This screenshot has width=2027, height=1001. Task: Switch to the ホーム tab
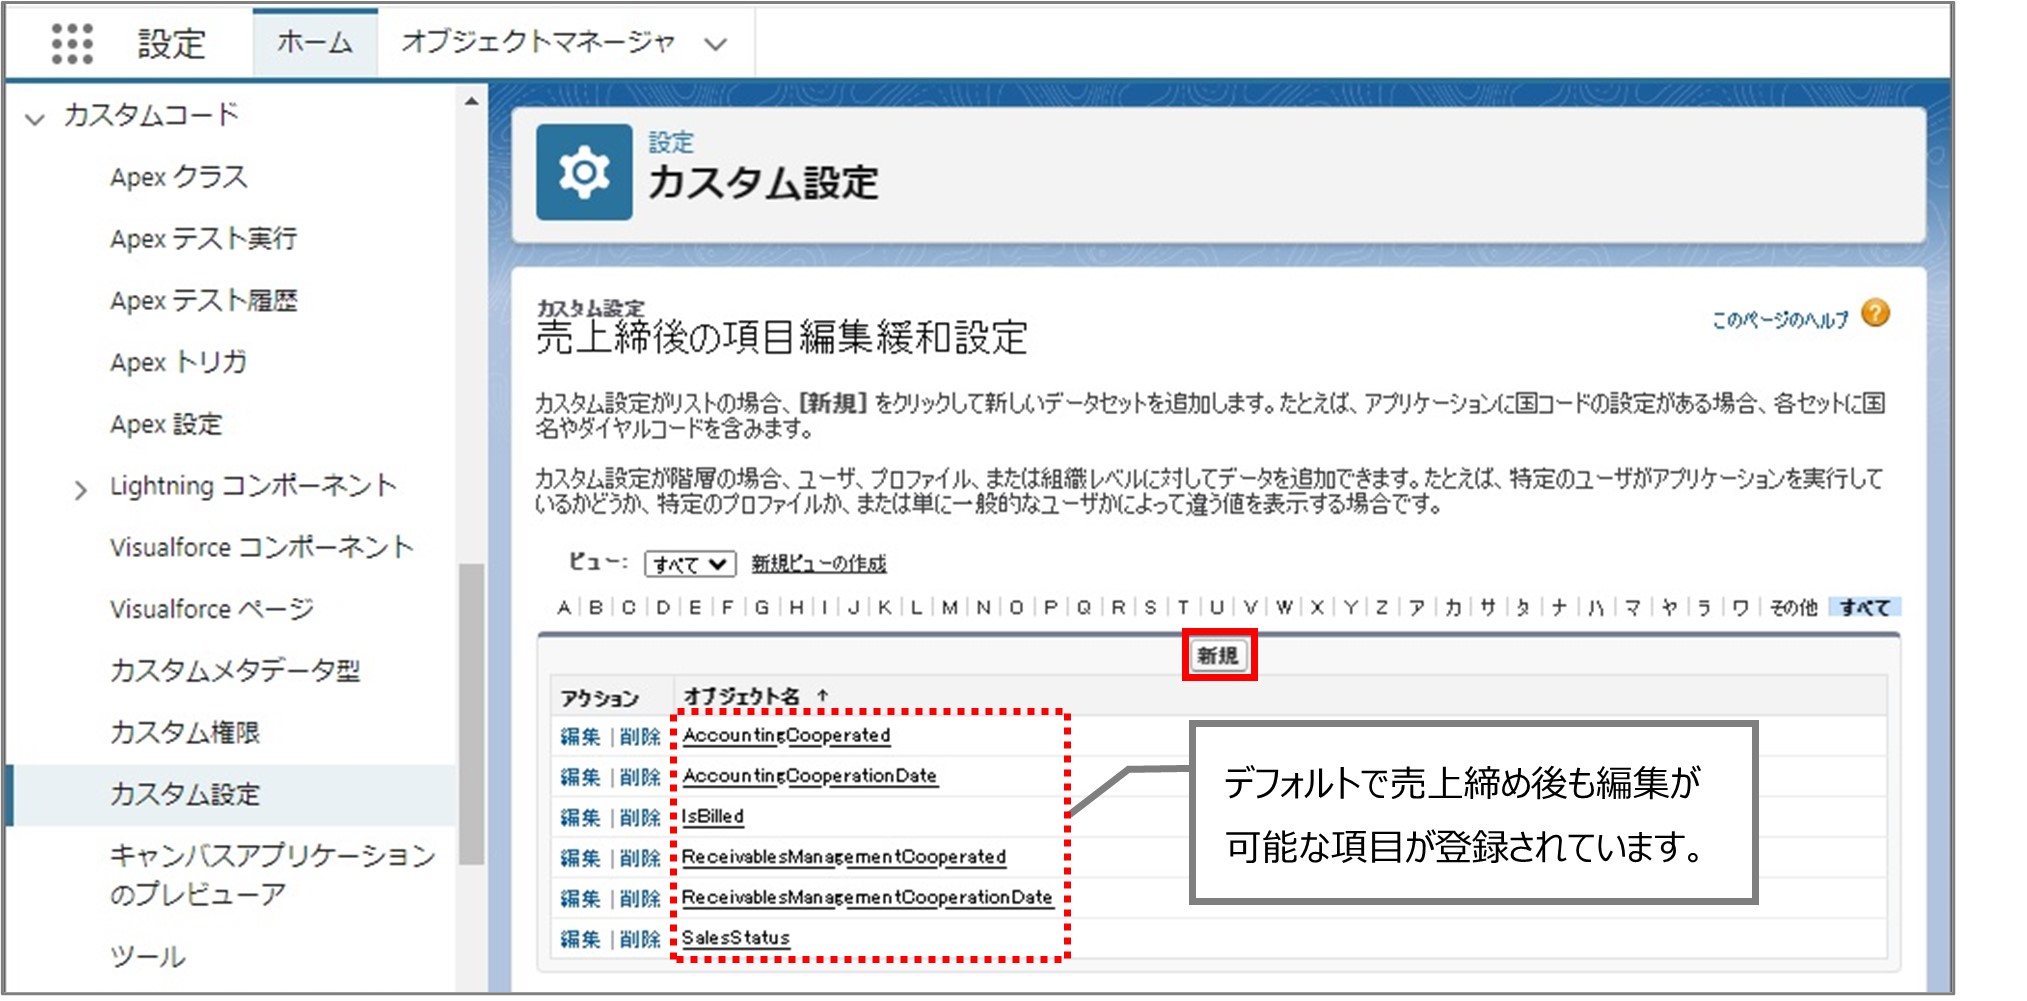point(314,42)
